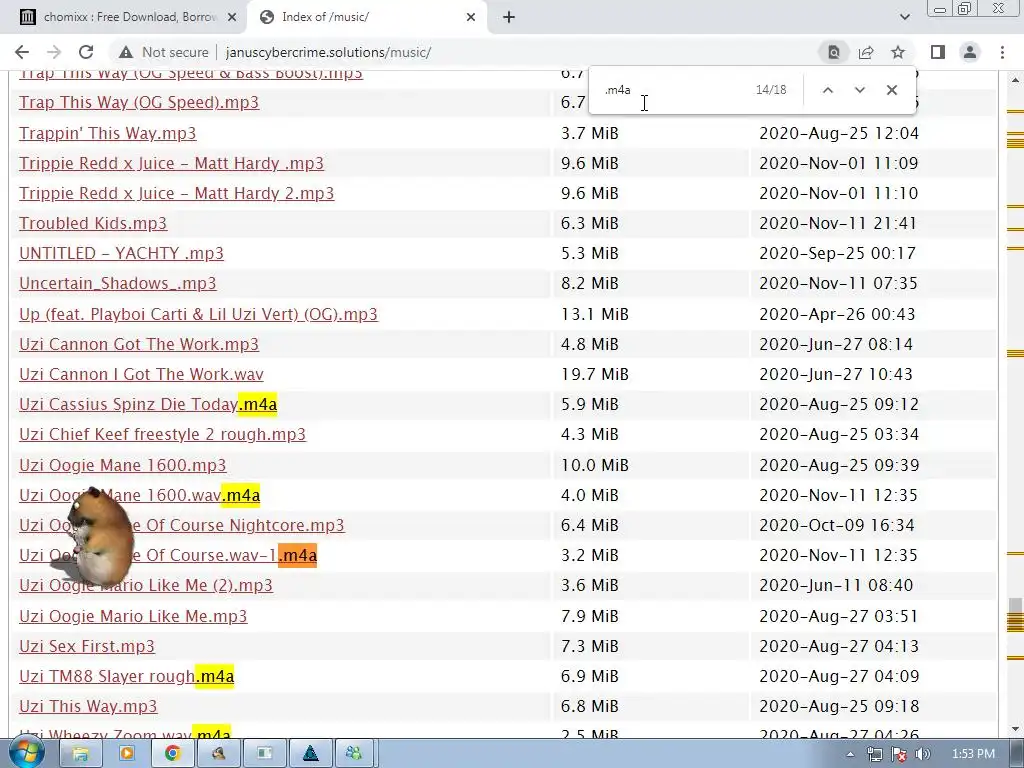Jump to next find result
The width and height of the screenshot is (1024, 768).
click(x=859, y=90)
